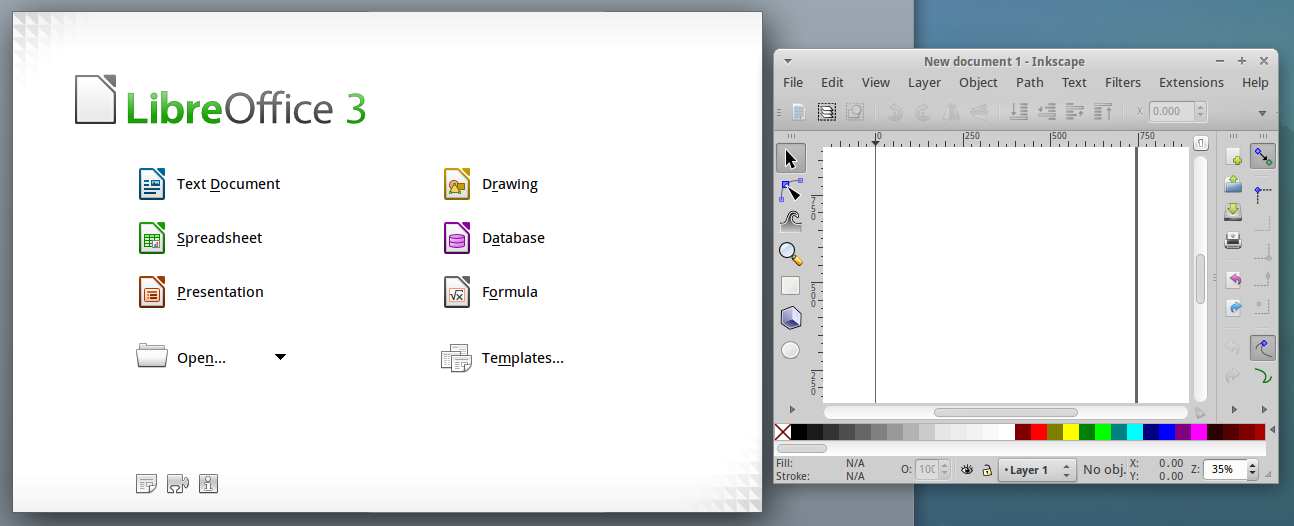Click Redo arrow in Inkscape commands bar
Screen dimensions: 1294x526
pos(1233,376)
